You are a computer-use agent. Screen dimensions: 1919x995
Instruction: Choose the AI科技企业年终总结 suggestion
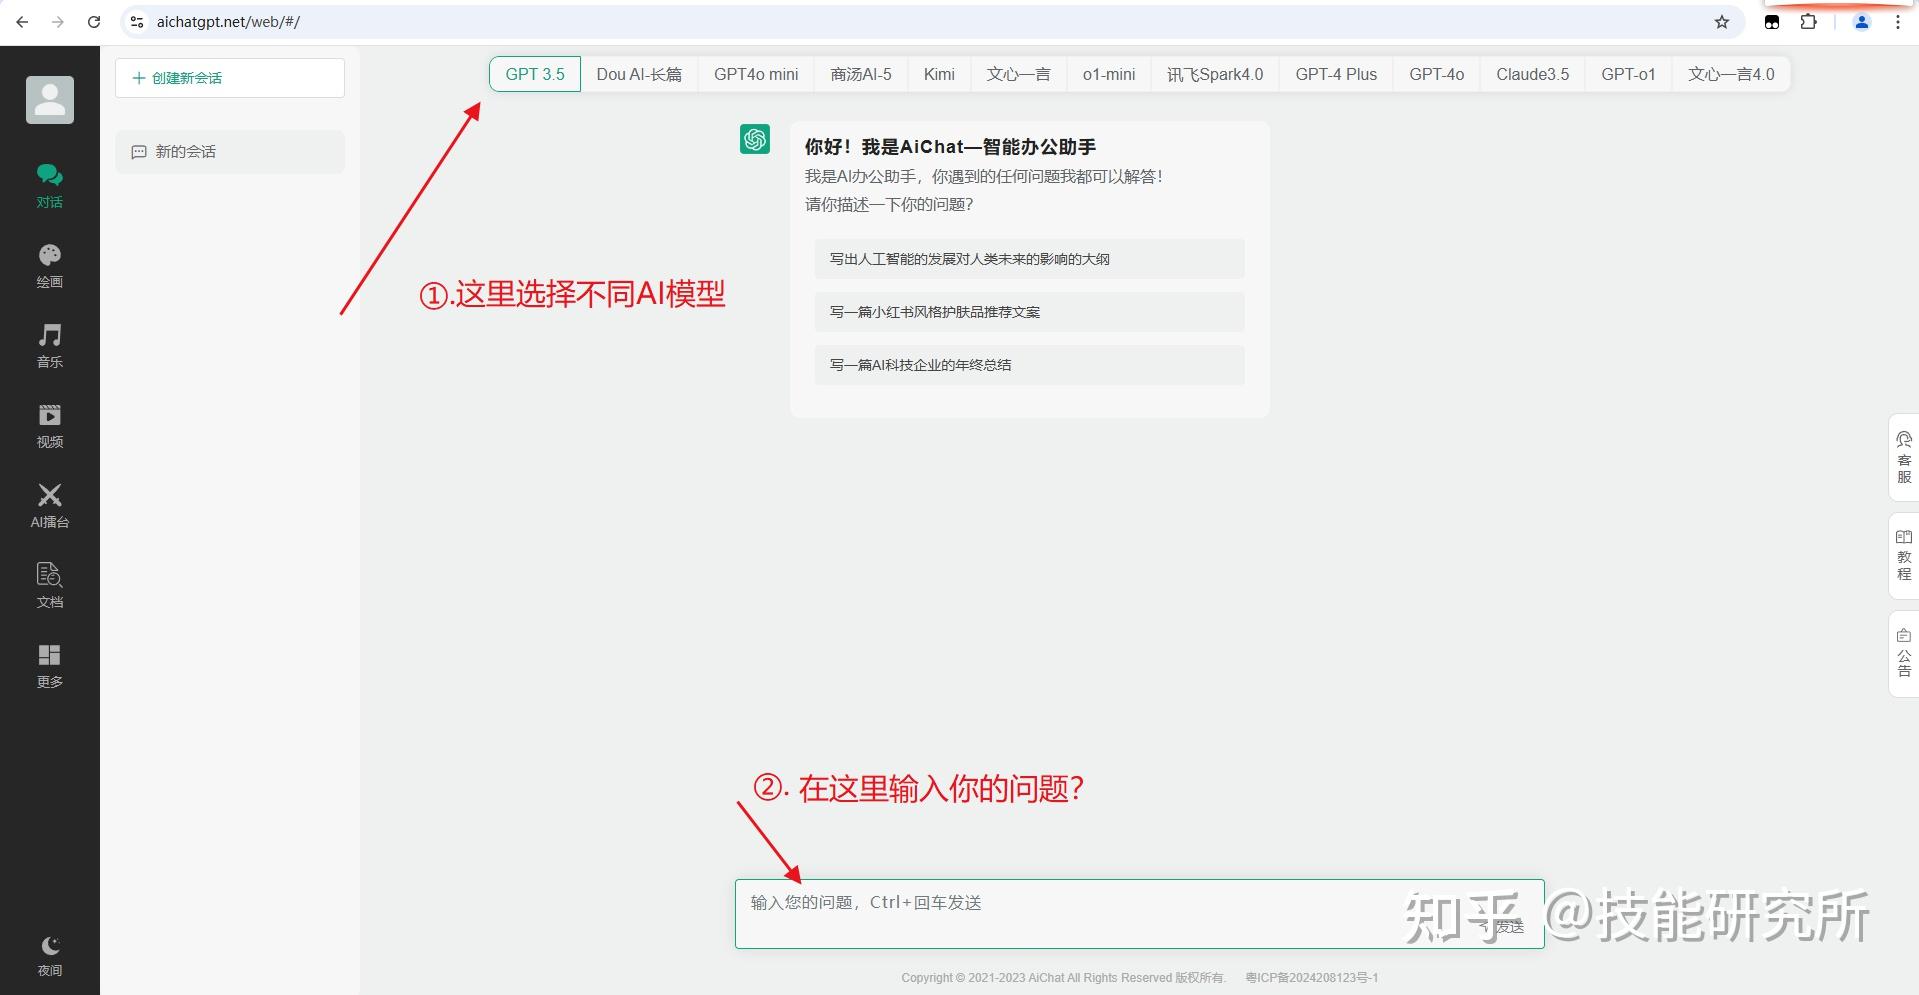click(x=1030, y=365)
